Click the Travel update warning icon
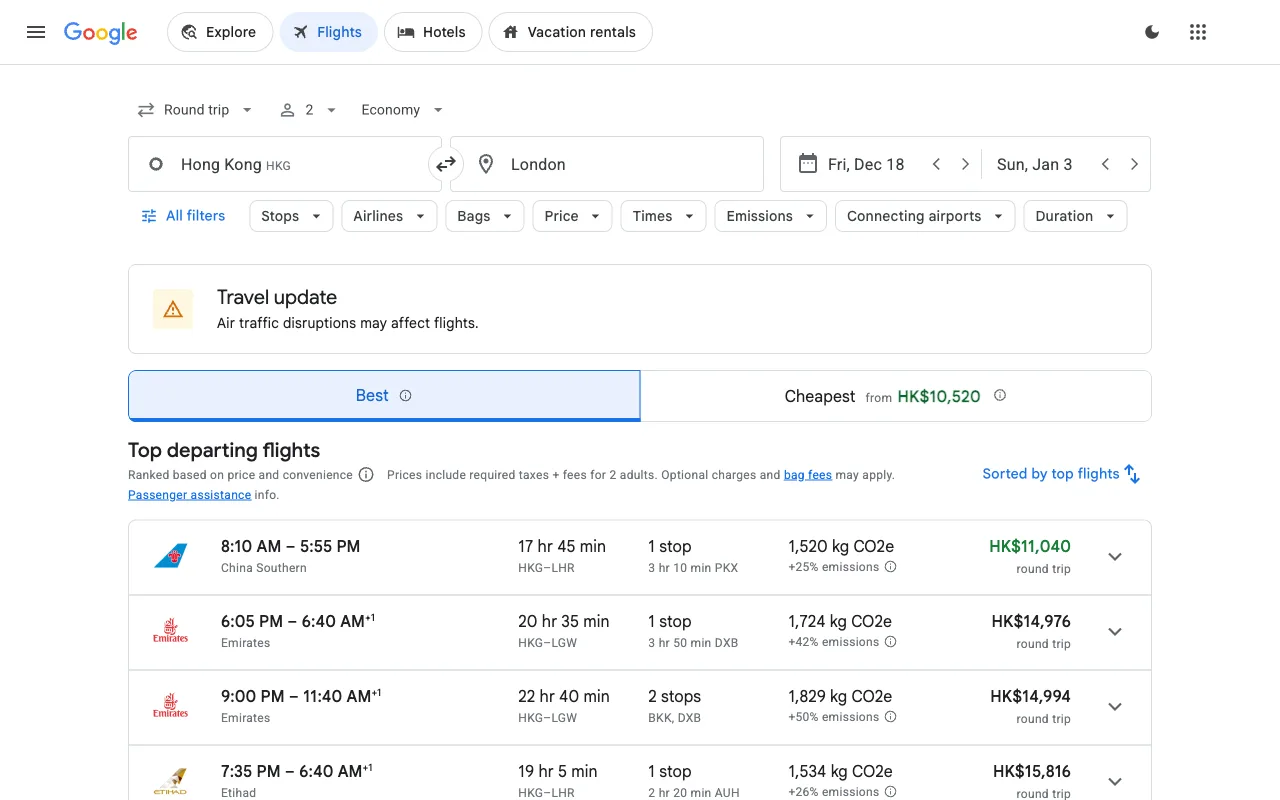This screenshot has width=1280, height=800. (173, 309)
